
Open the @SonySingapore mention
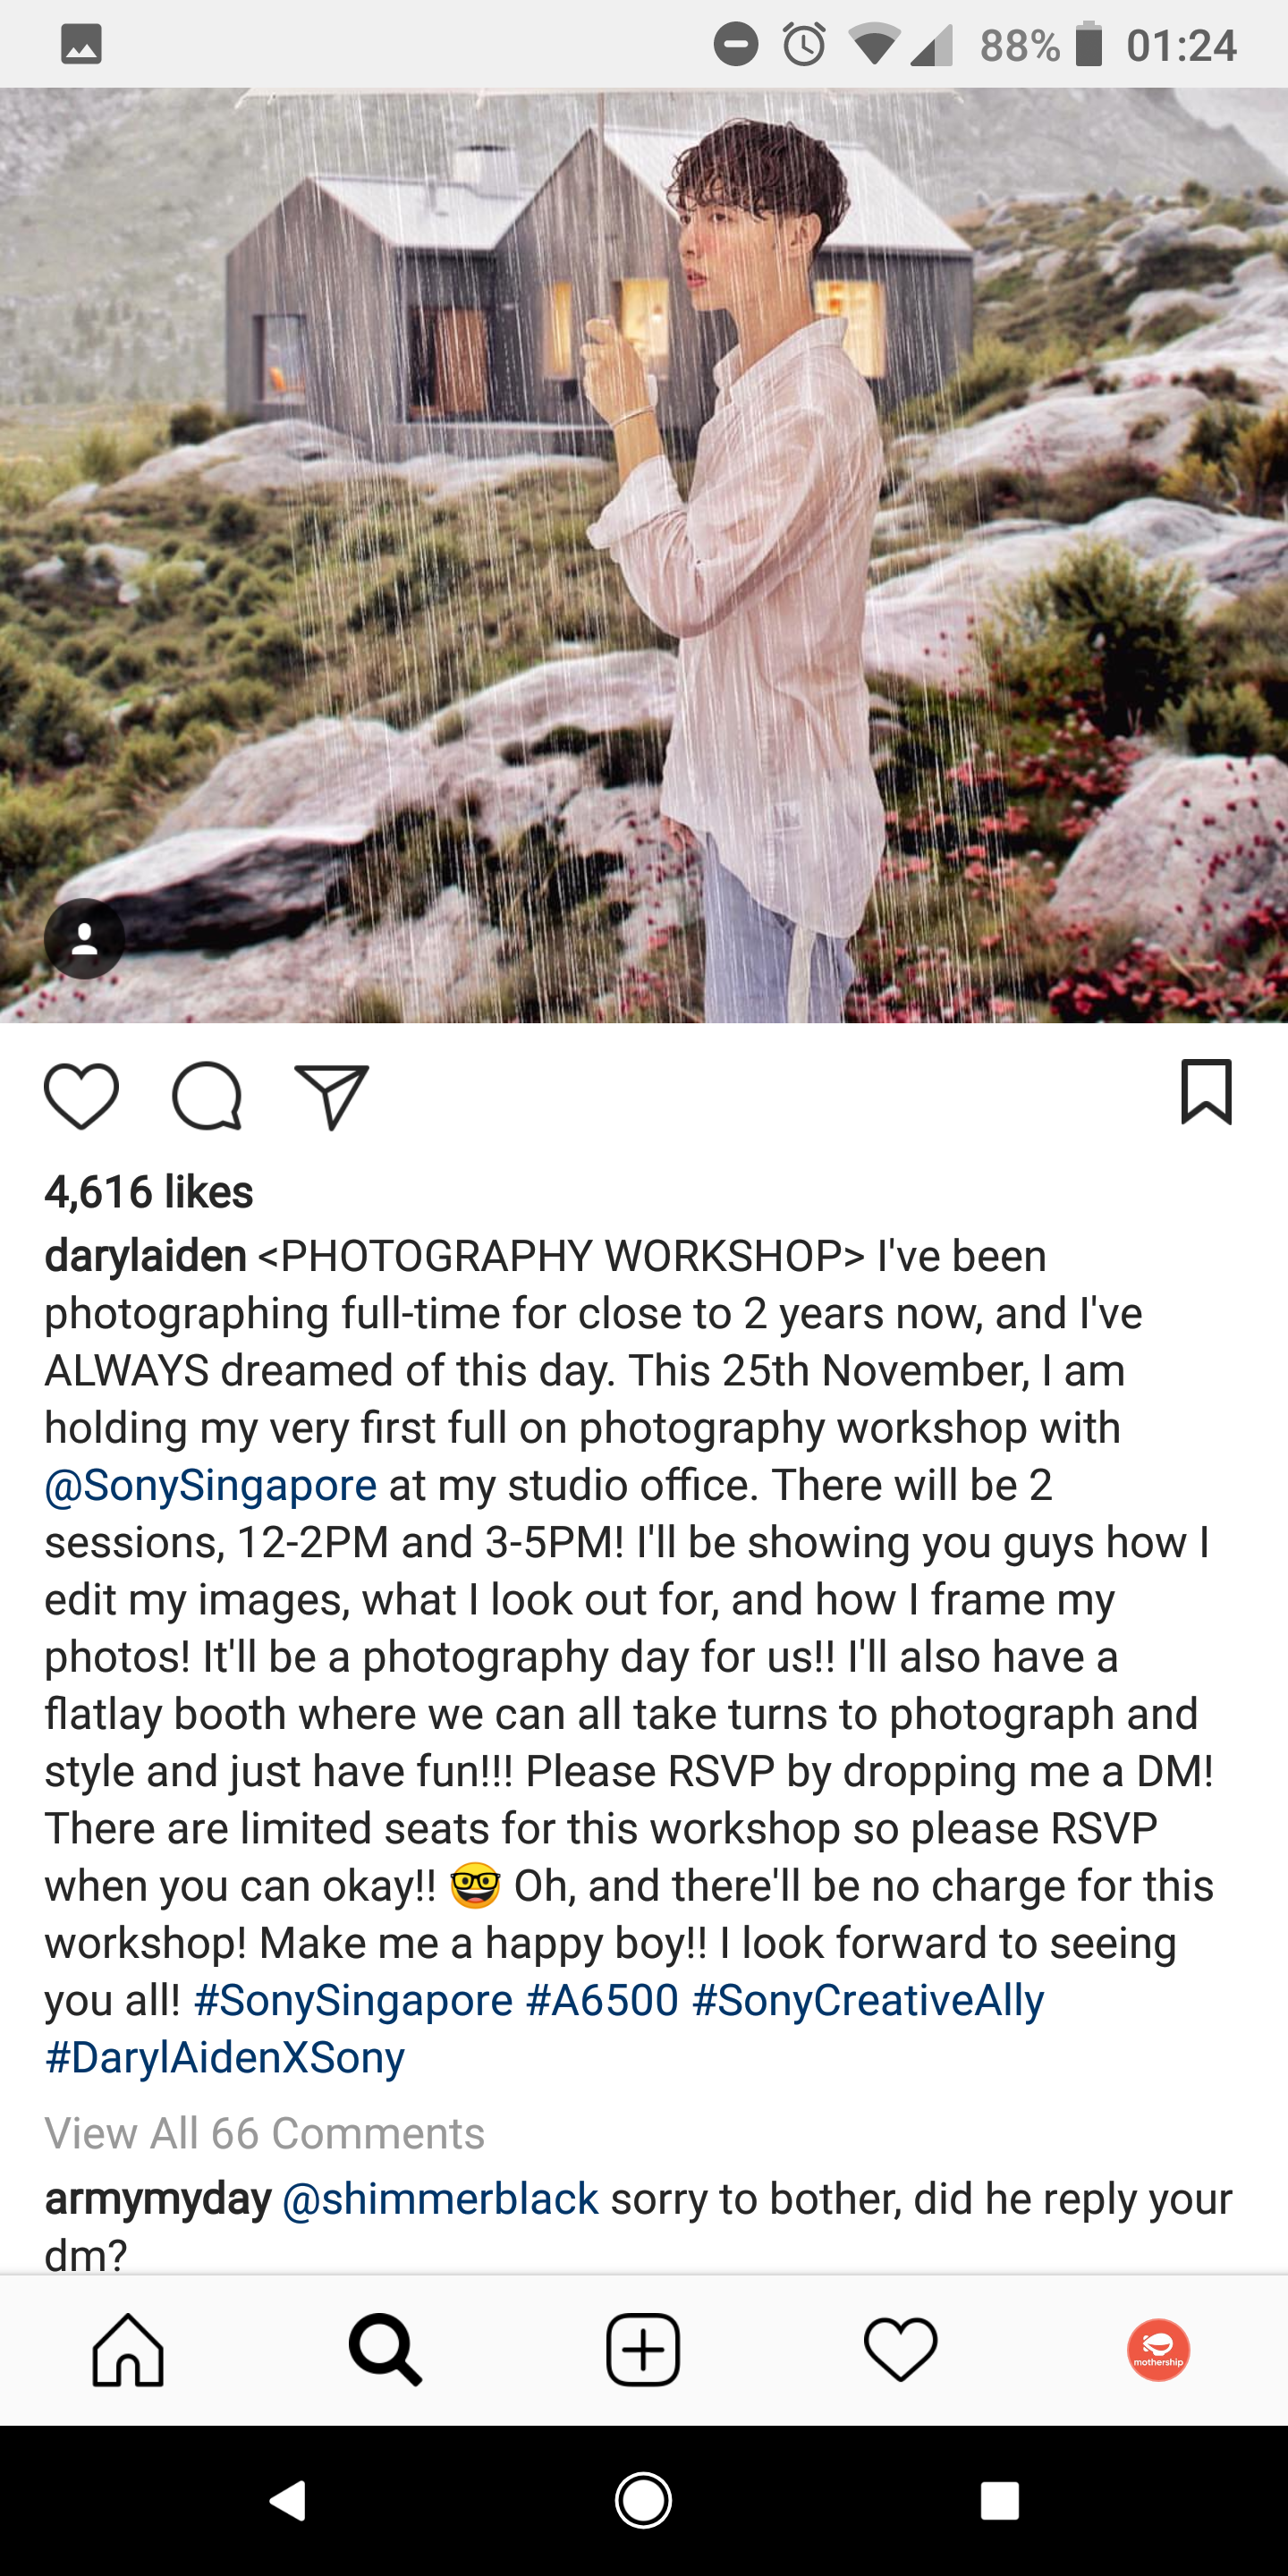click(211, 1485)
